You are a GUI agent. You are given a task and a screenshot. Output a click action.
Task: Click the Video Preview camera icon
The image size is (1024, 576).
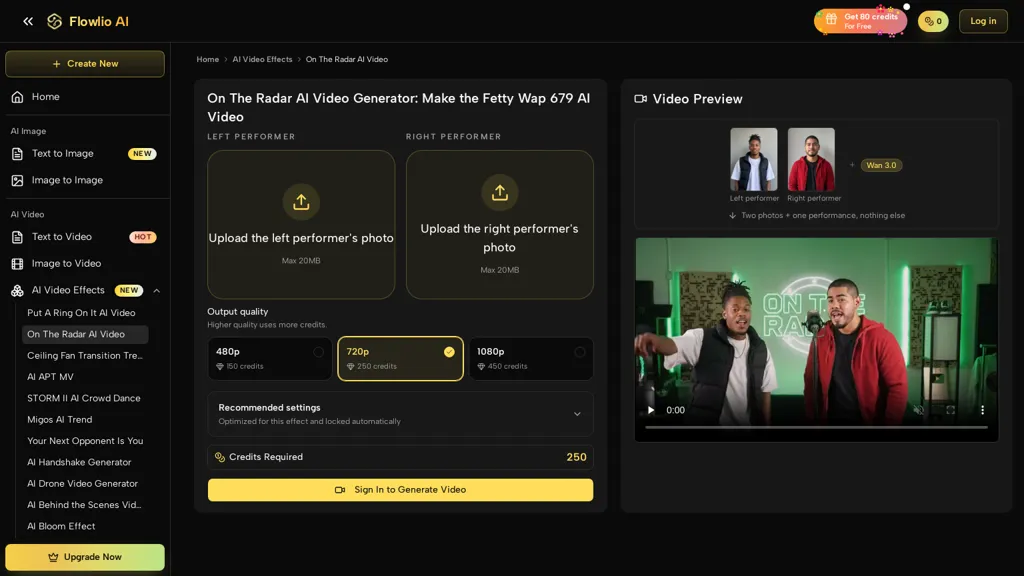tap(641, 99)
